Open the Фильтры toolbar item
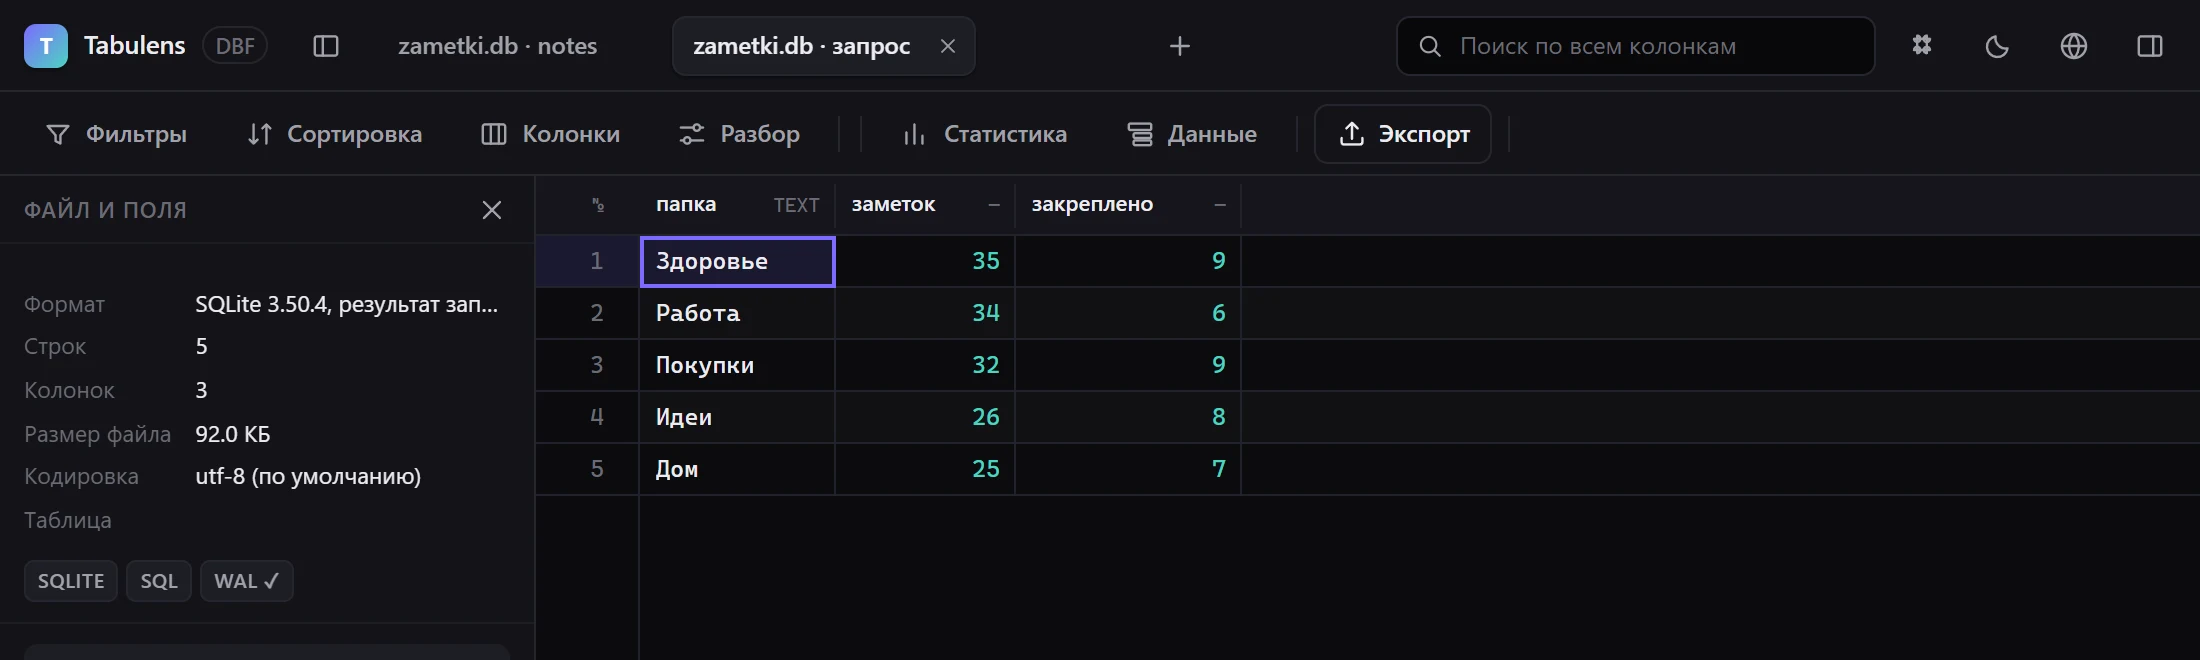This screenshot has width=2200, height=660. point(117,134)
